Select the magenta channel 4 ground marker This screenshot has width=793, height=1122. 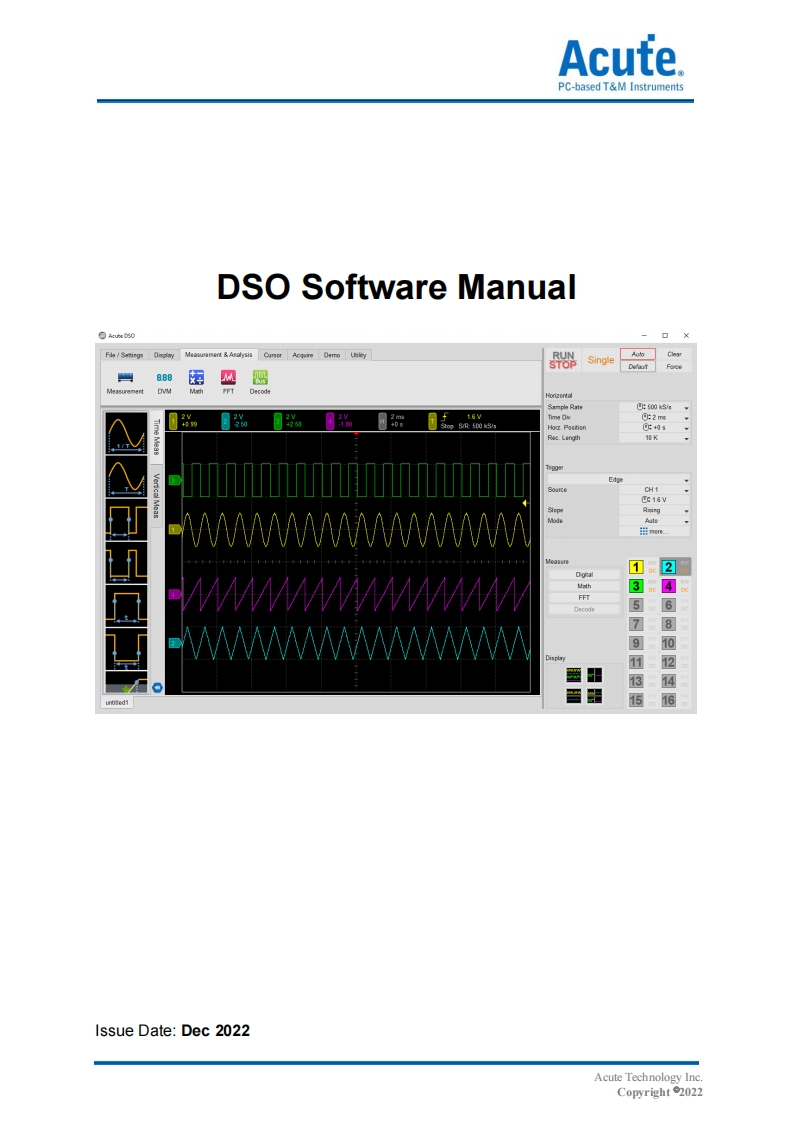[175, 595]
